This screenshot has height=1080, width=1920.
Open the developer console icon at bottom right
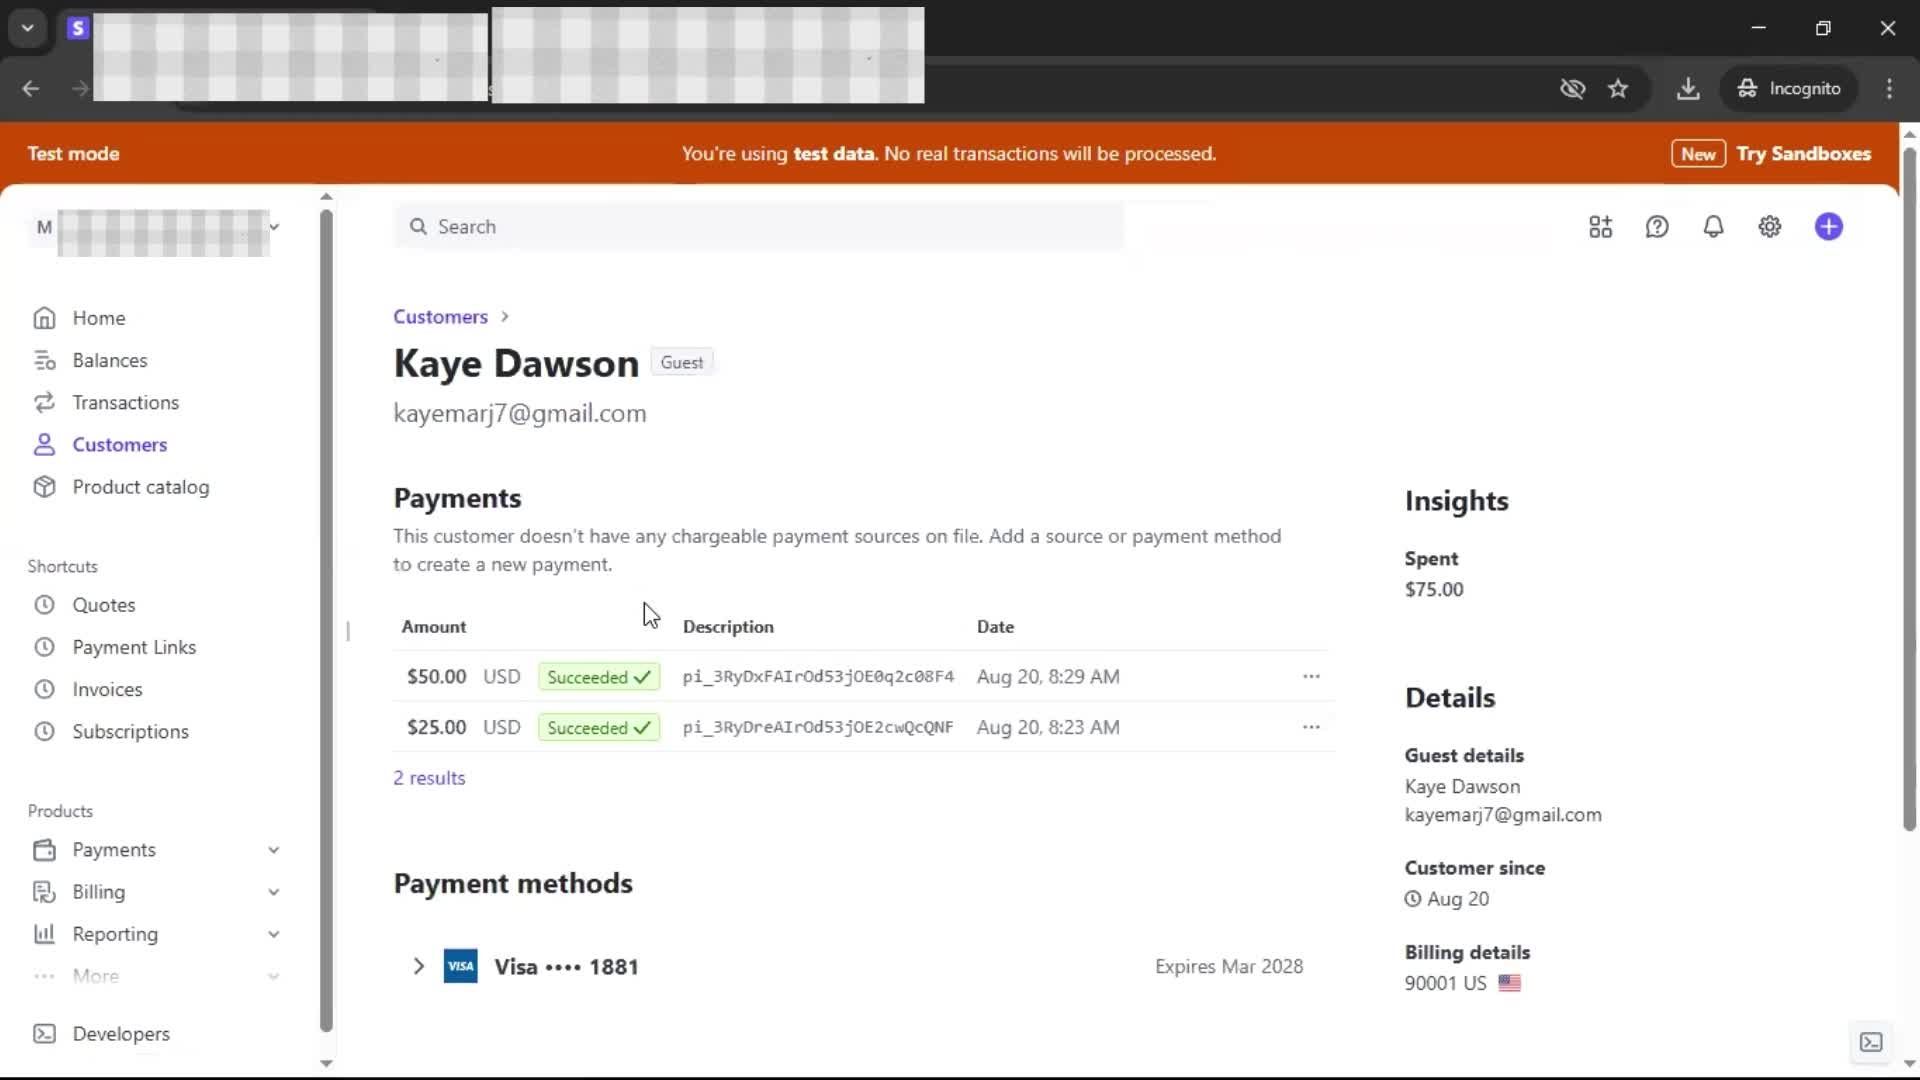(x=1871, y=1042)
